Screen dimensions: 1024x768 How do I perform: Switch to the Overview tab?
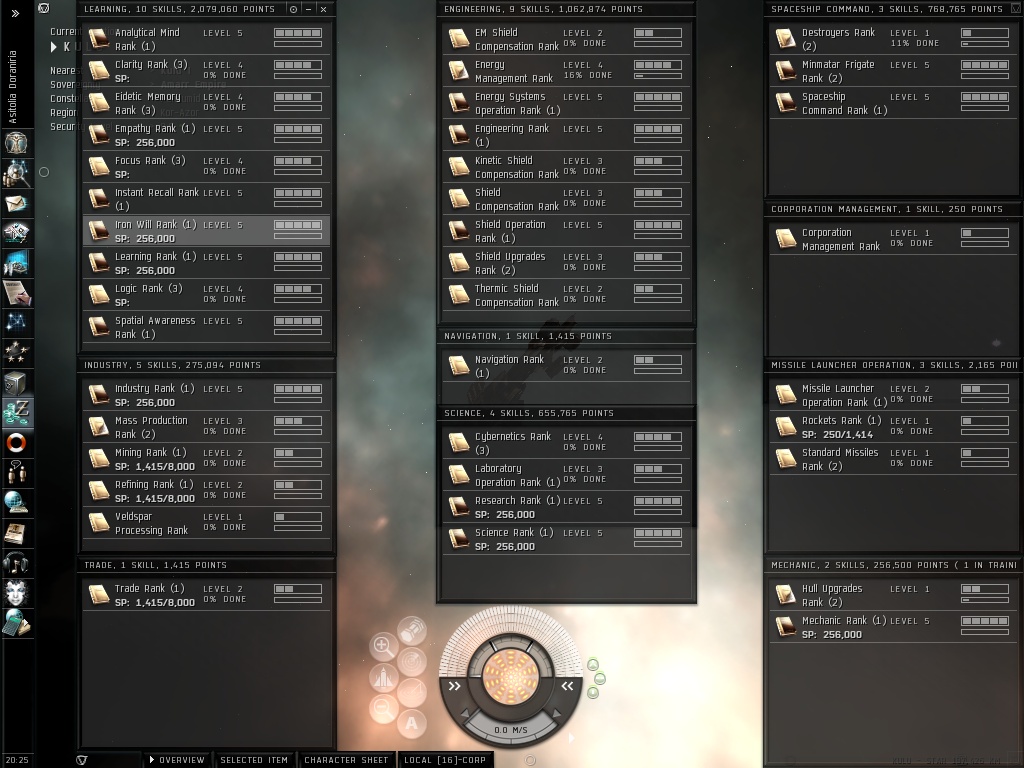pos(176,760)
